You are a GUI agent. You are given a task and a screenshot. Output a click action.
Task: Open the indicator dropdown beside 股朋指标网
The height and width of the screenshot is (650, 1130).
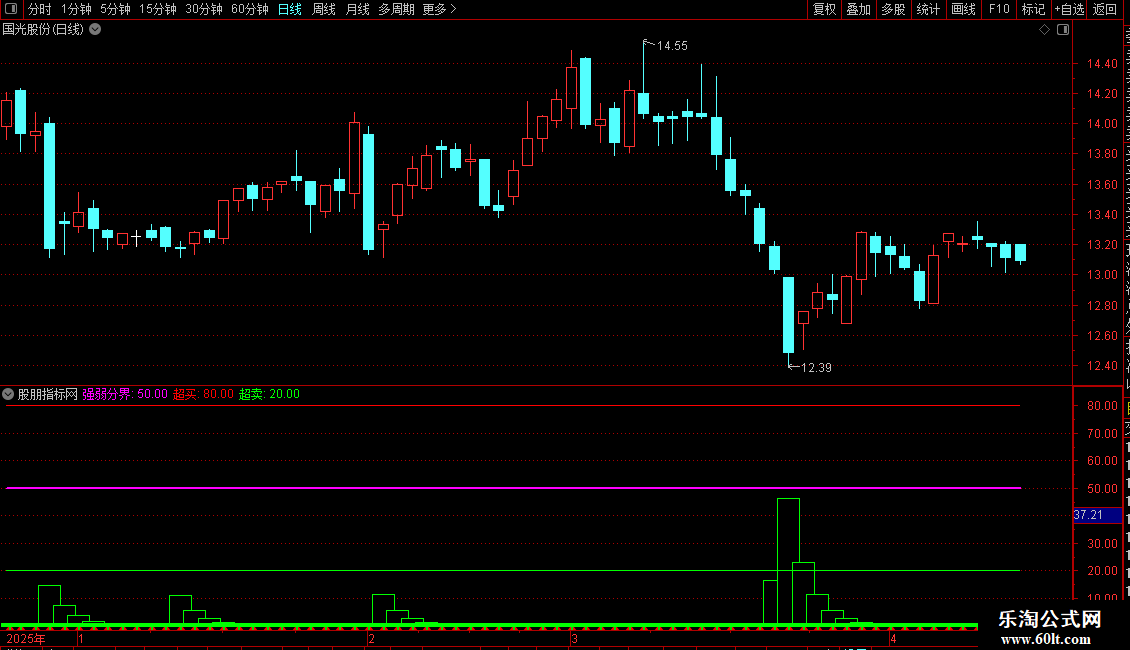coord(8,394)
